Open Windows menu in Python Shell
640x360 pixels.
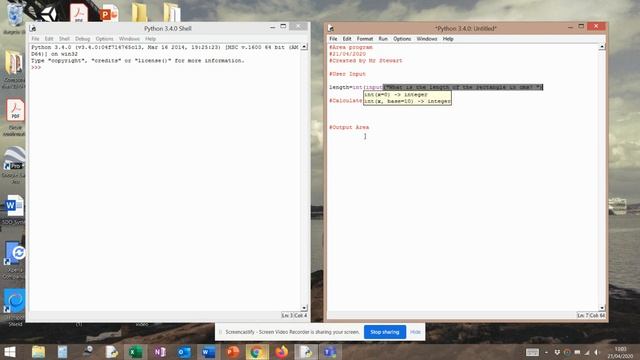pyautogui.click(x=129, y=39)
